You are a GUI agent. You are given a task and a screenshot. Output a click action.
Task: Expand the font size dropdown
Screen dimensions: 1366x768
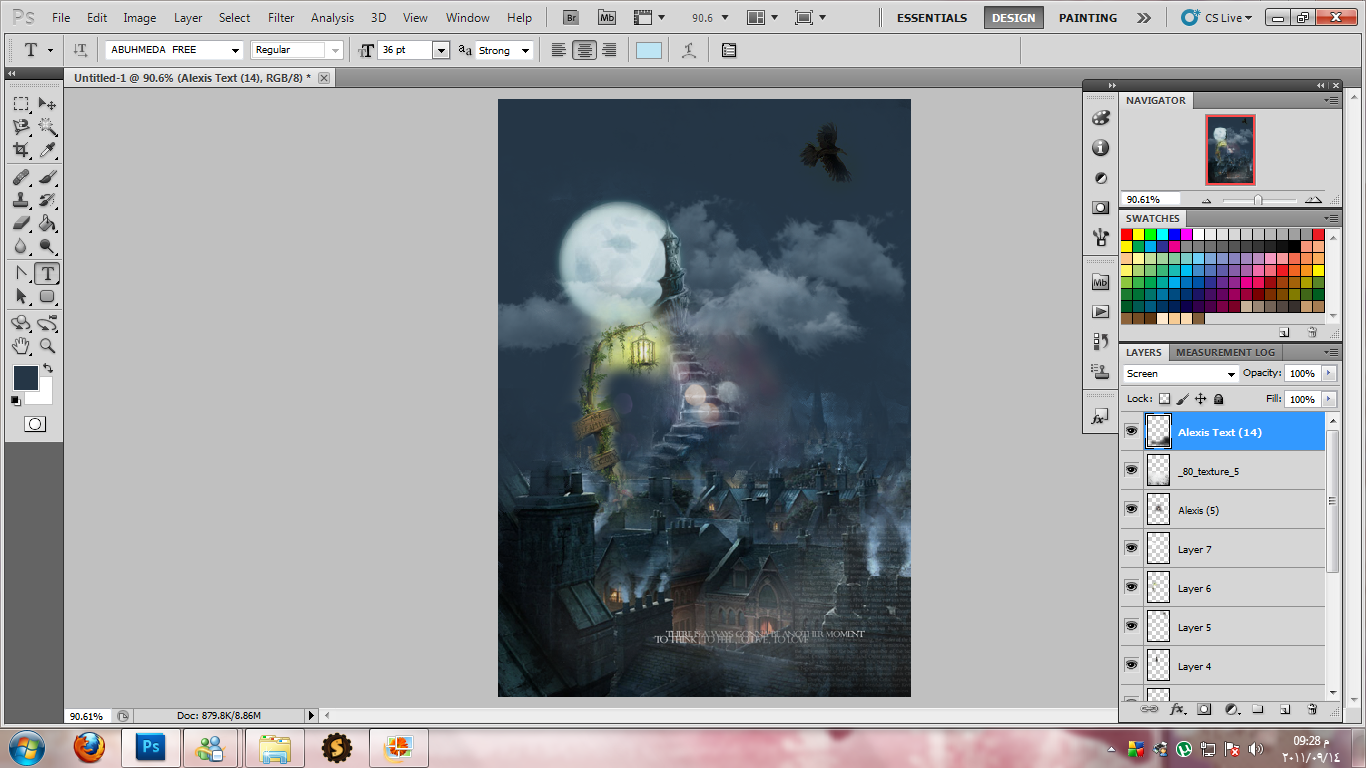(x=440, y=50)
